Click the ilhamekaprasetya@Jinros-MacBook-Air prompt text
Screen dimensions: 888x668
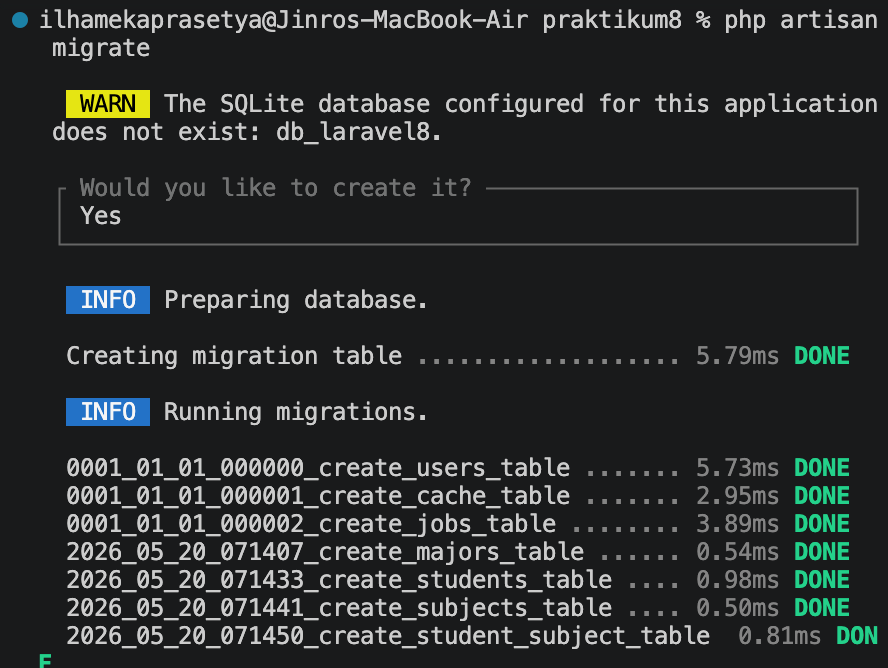tap(284, 20)
